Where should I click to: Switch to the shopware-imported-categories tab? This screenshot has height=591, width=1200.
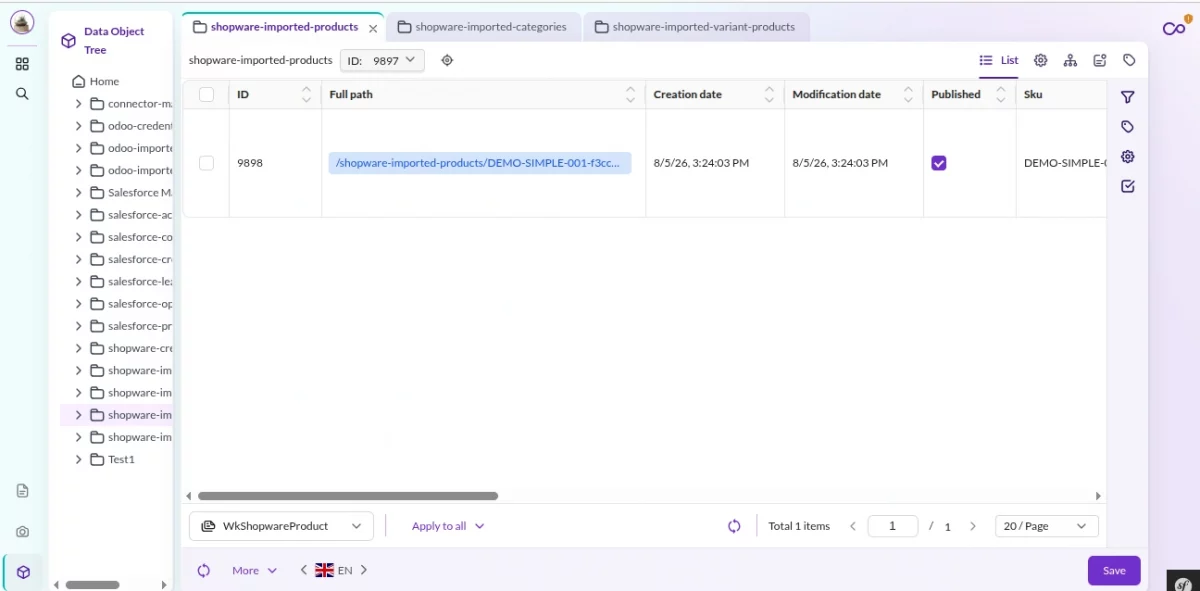(482, 27)
